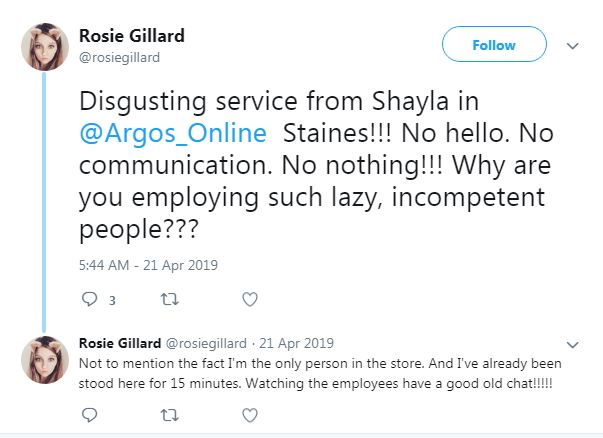Screen dimensions: 603x438
Task: Follow Rosie Gillard
Action: [494, 45]
